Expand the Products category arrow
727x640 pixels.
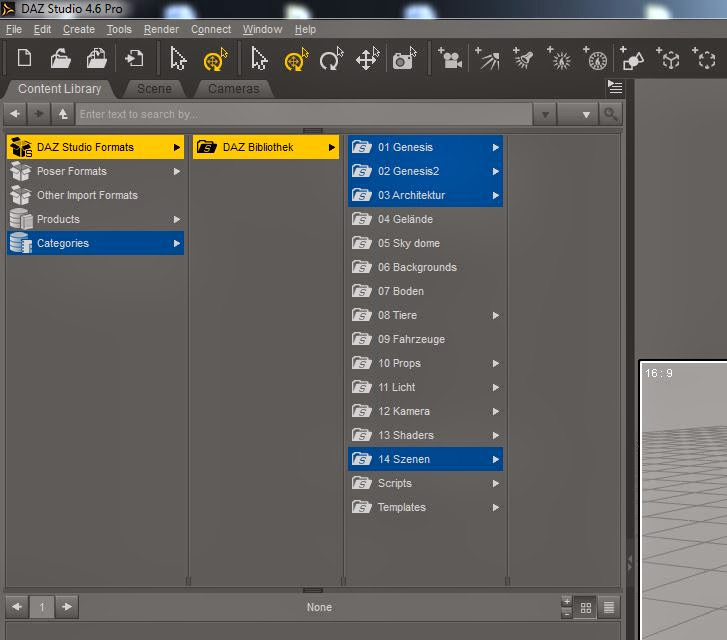(177, 219)
